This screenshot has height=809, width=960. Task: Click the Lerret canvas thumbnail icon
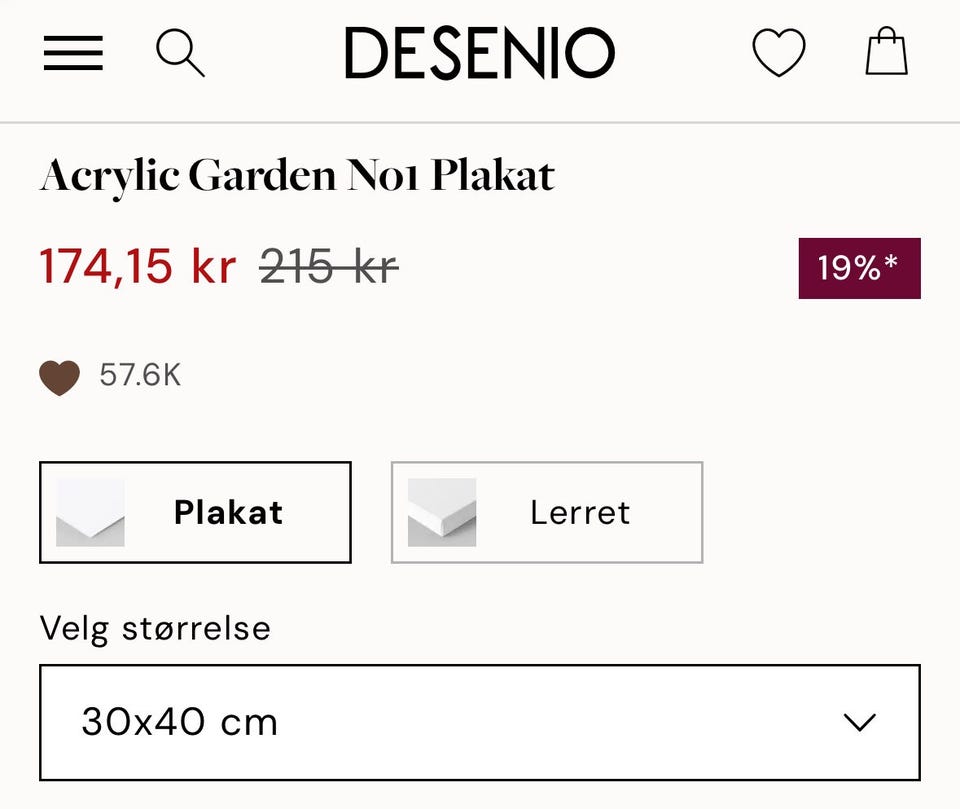[x=443, y=512]
